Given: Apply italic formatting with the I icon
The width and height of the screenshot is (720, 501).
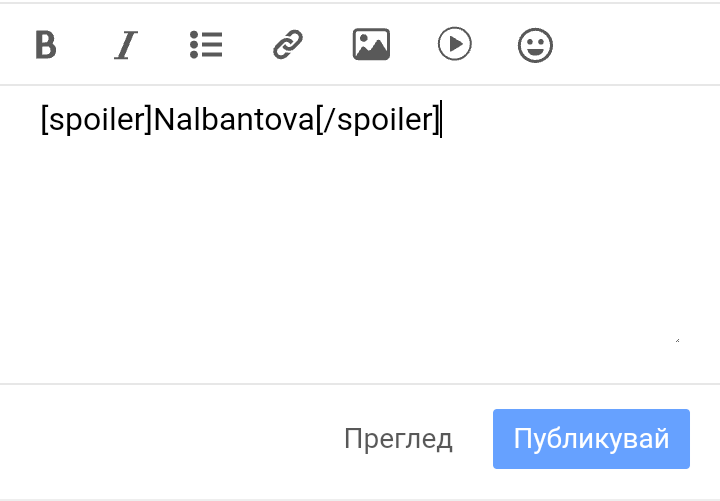Looking at the screenshot, I should click(x=126, y=45).
